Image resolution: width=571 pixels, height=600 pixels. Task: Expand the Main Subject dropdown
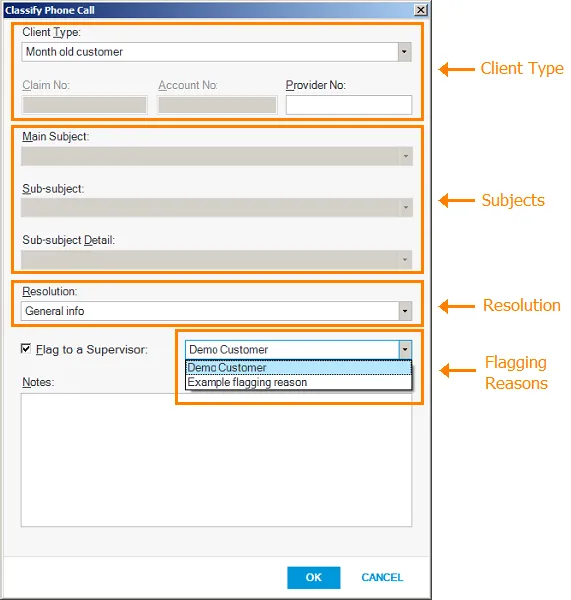click(405, 156)
